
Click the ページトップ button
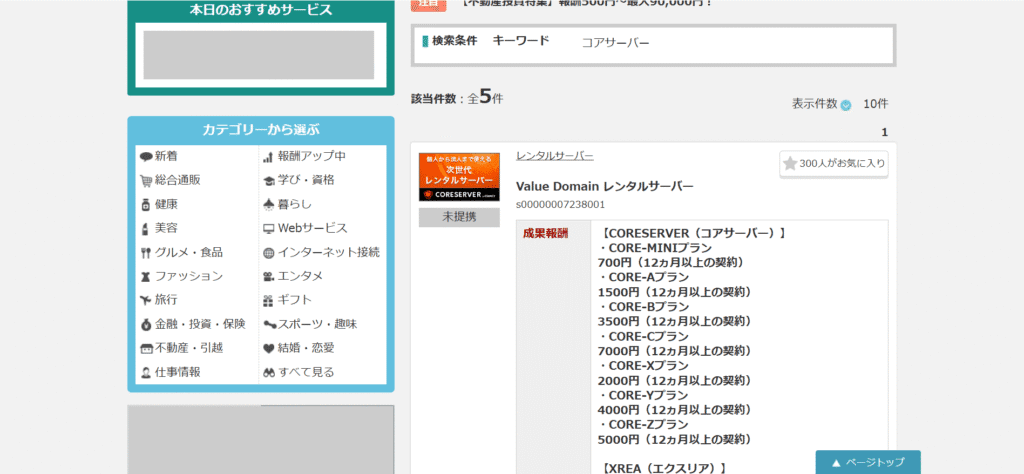[868, 462]
